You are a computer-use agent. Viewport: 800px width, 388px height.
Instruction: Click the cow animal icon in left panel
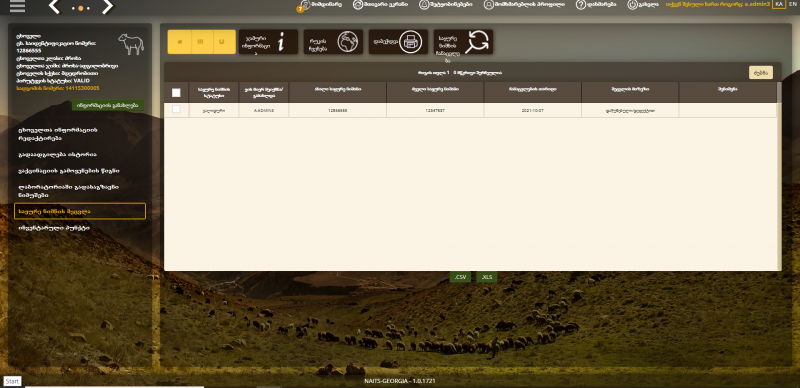[x=131, y=44]
